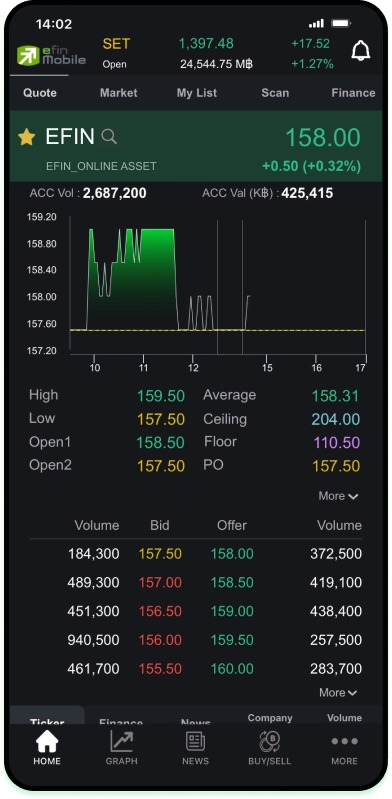The height and width of the screenshot is (799, 392).
Task: Select bid price 155.50
Action: [160, 669]
